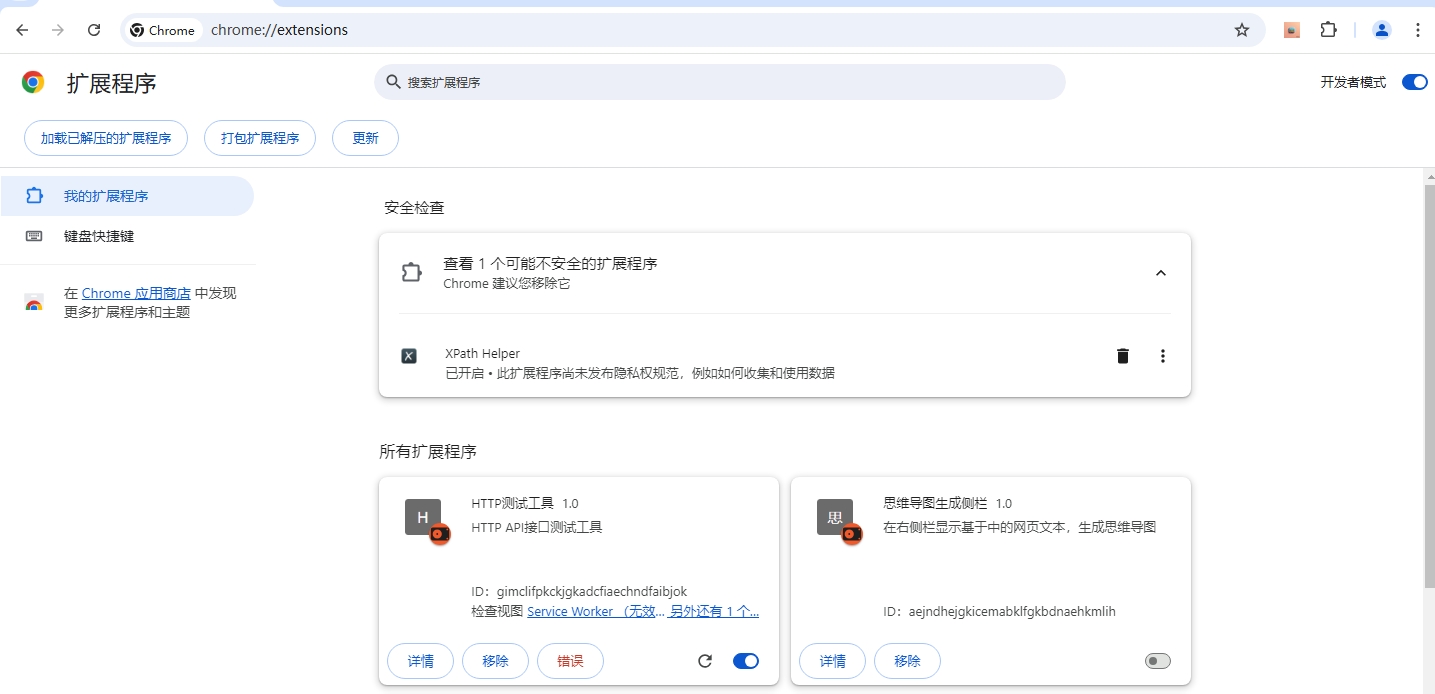This screenshot has width=1435, height=694.
Task: Click the Chrome site-info chip in address bar
Action: (162, 30)
